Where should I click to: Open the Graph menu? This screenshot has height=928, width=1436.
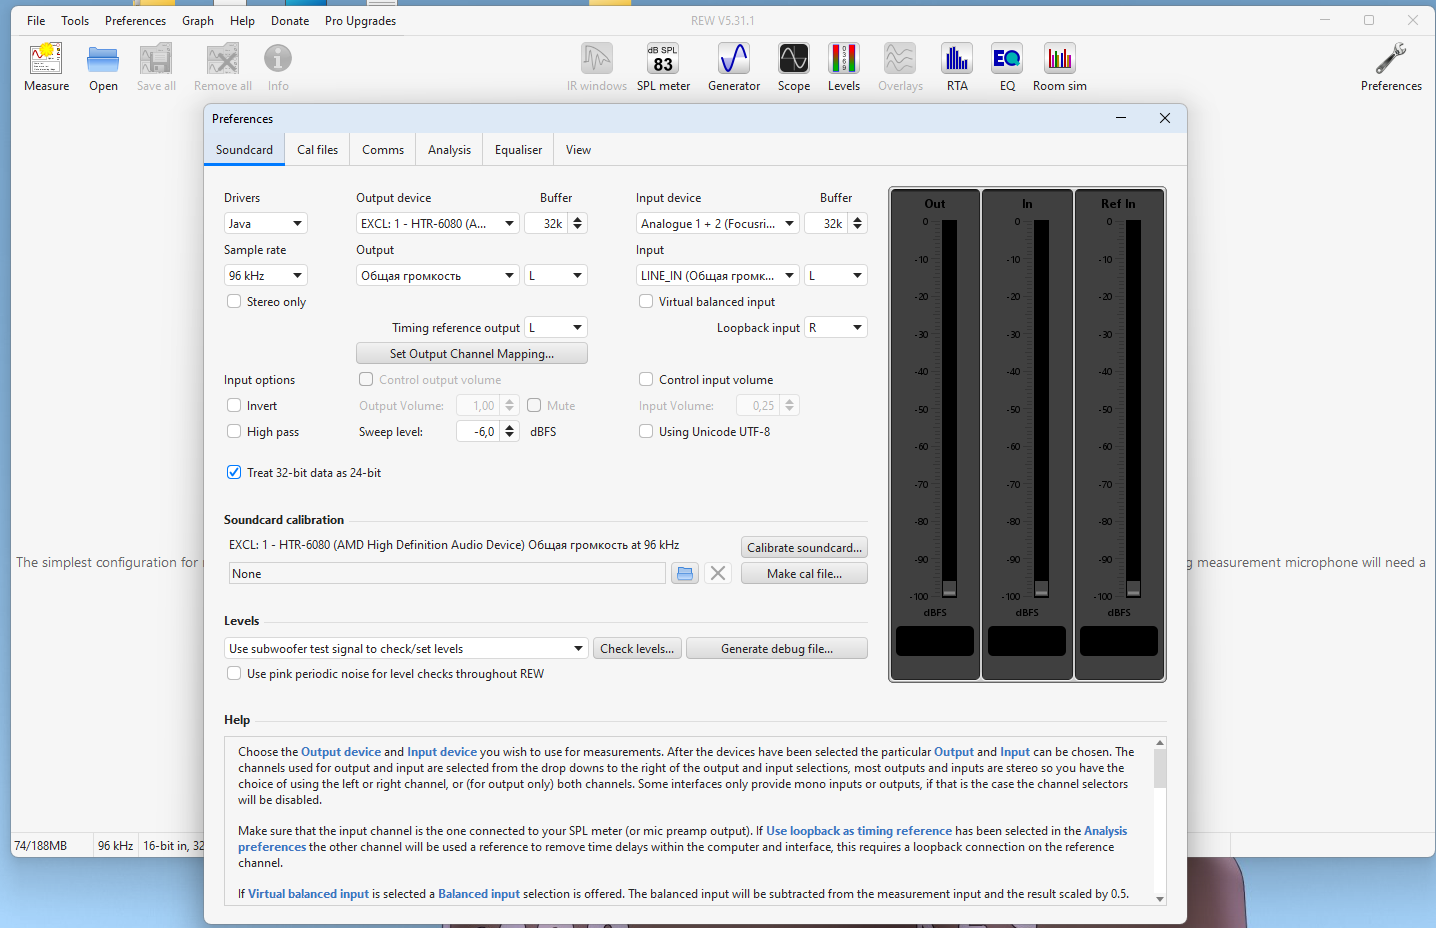click(197, 21)
